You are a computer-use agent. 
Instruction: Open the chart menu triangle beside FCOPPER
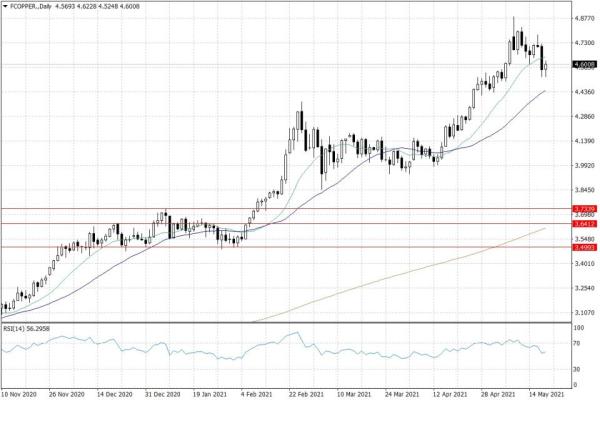pos(5,7)
